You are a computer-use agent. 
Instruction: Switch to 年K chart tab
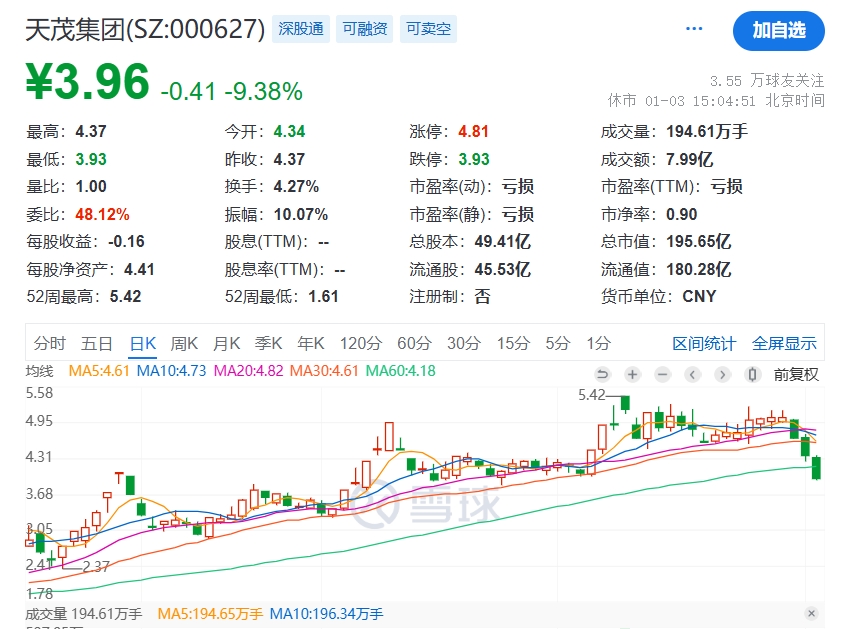pos(311,343)
